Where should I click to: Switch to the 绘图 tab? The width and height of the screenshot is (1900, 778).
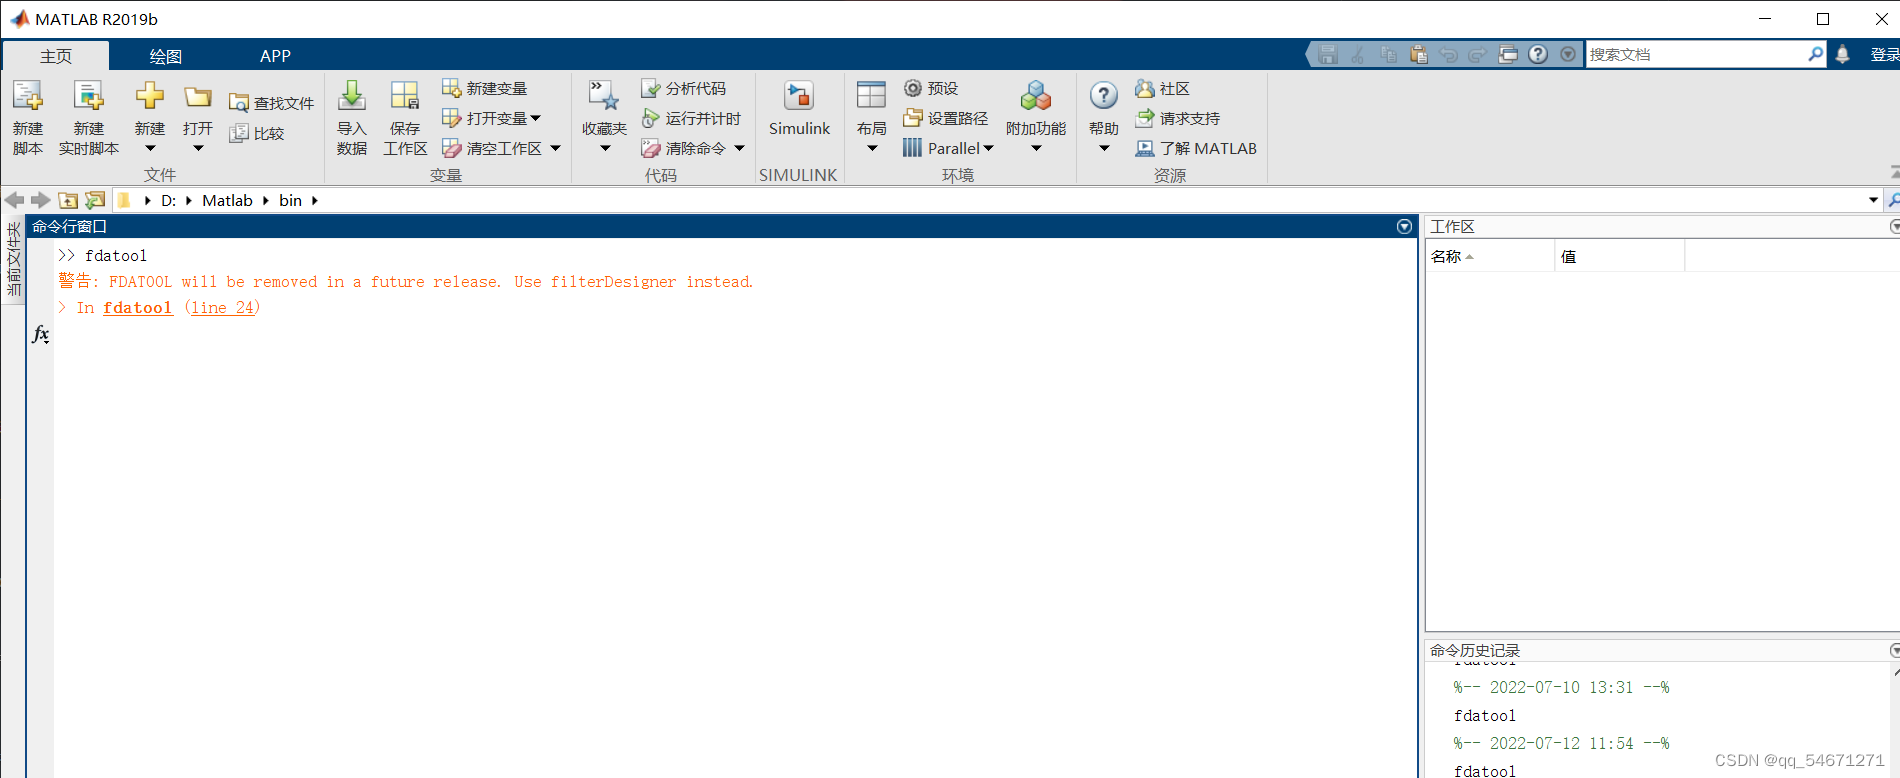coord(166,56)
